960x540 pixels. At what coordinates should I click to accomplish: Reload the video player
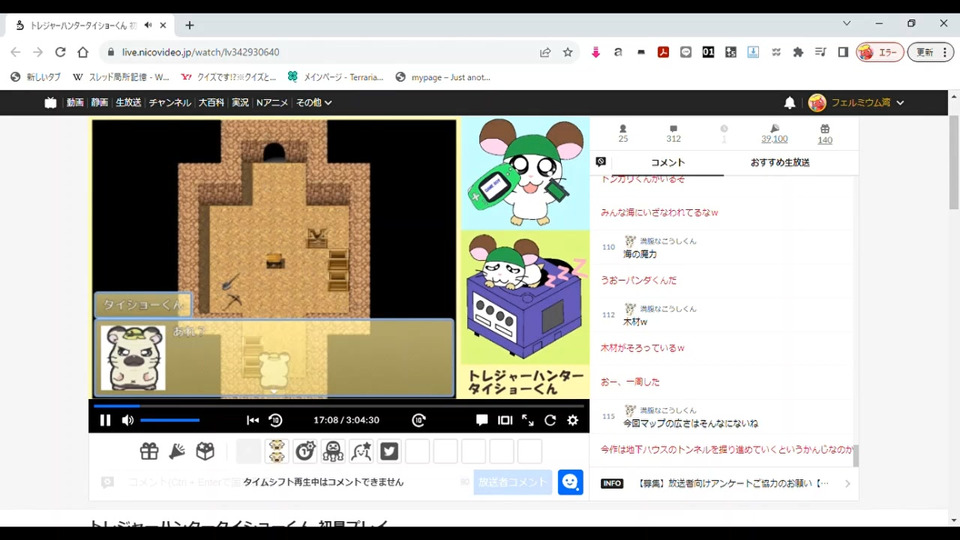[550, 420]
